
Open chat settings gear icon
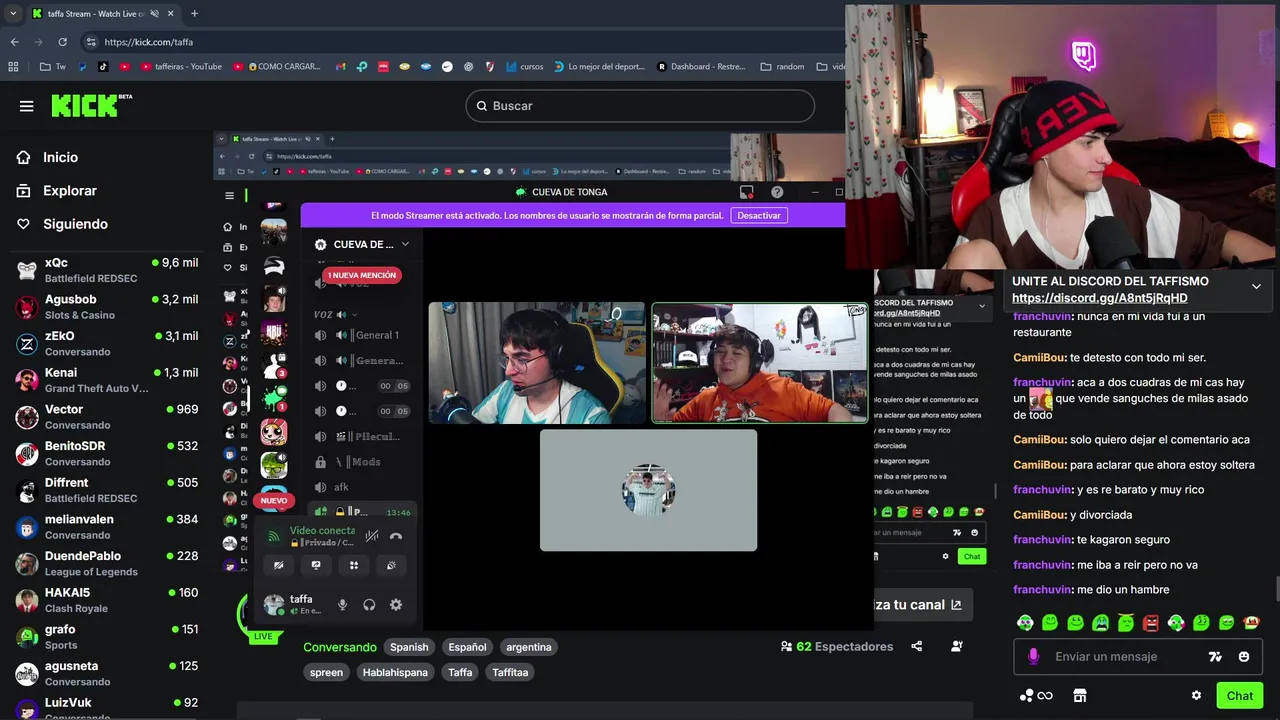click(x=1196, y=696)
